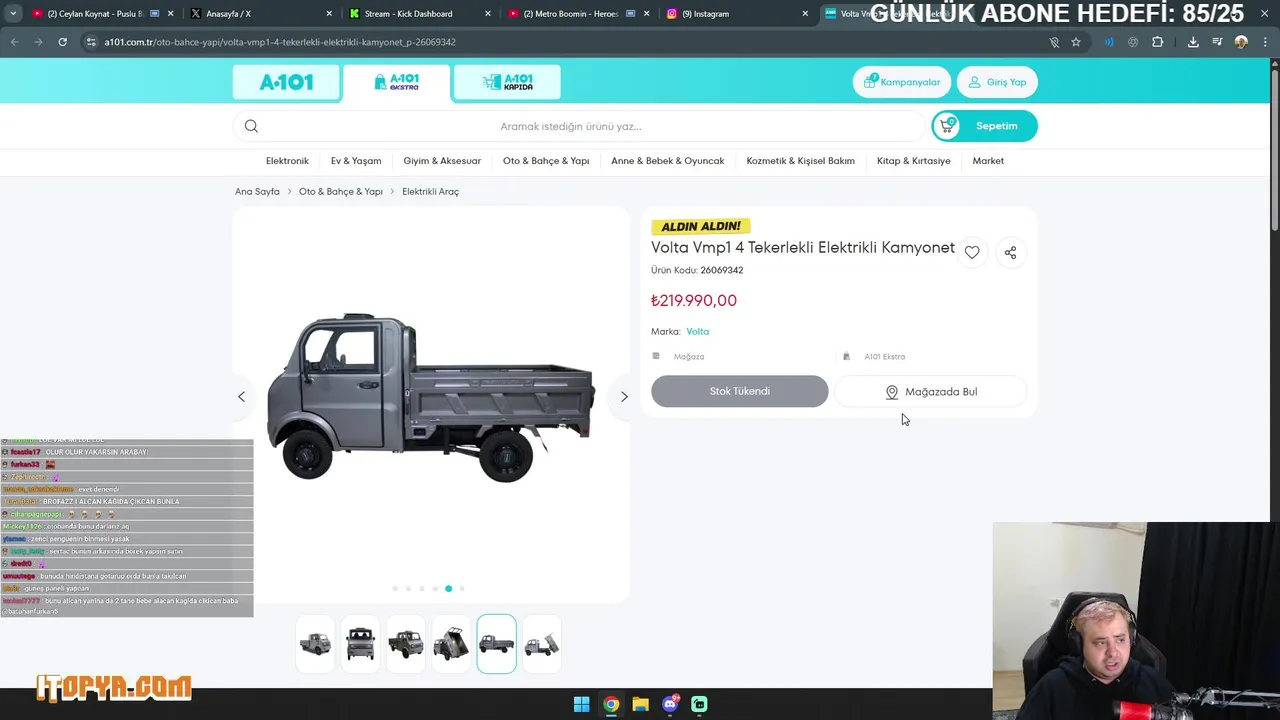Click the main truck product image
Screen dimensions: 1280x720
[431, 397]
